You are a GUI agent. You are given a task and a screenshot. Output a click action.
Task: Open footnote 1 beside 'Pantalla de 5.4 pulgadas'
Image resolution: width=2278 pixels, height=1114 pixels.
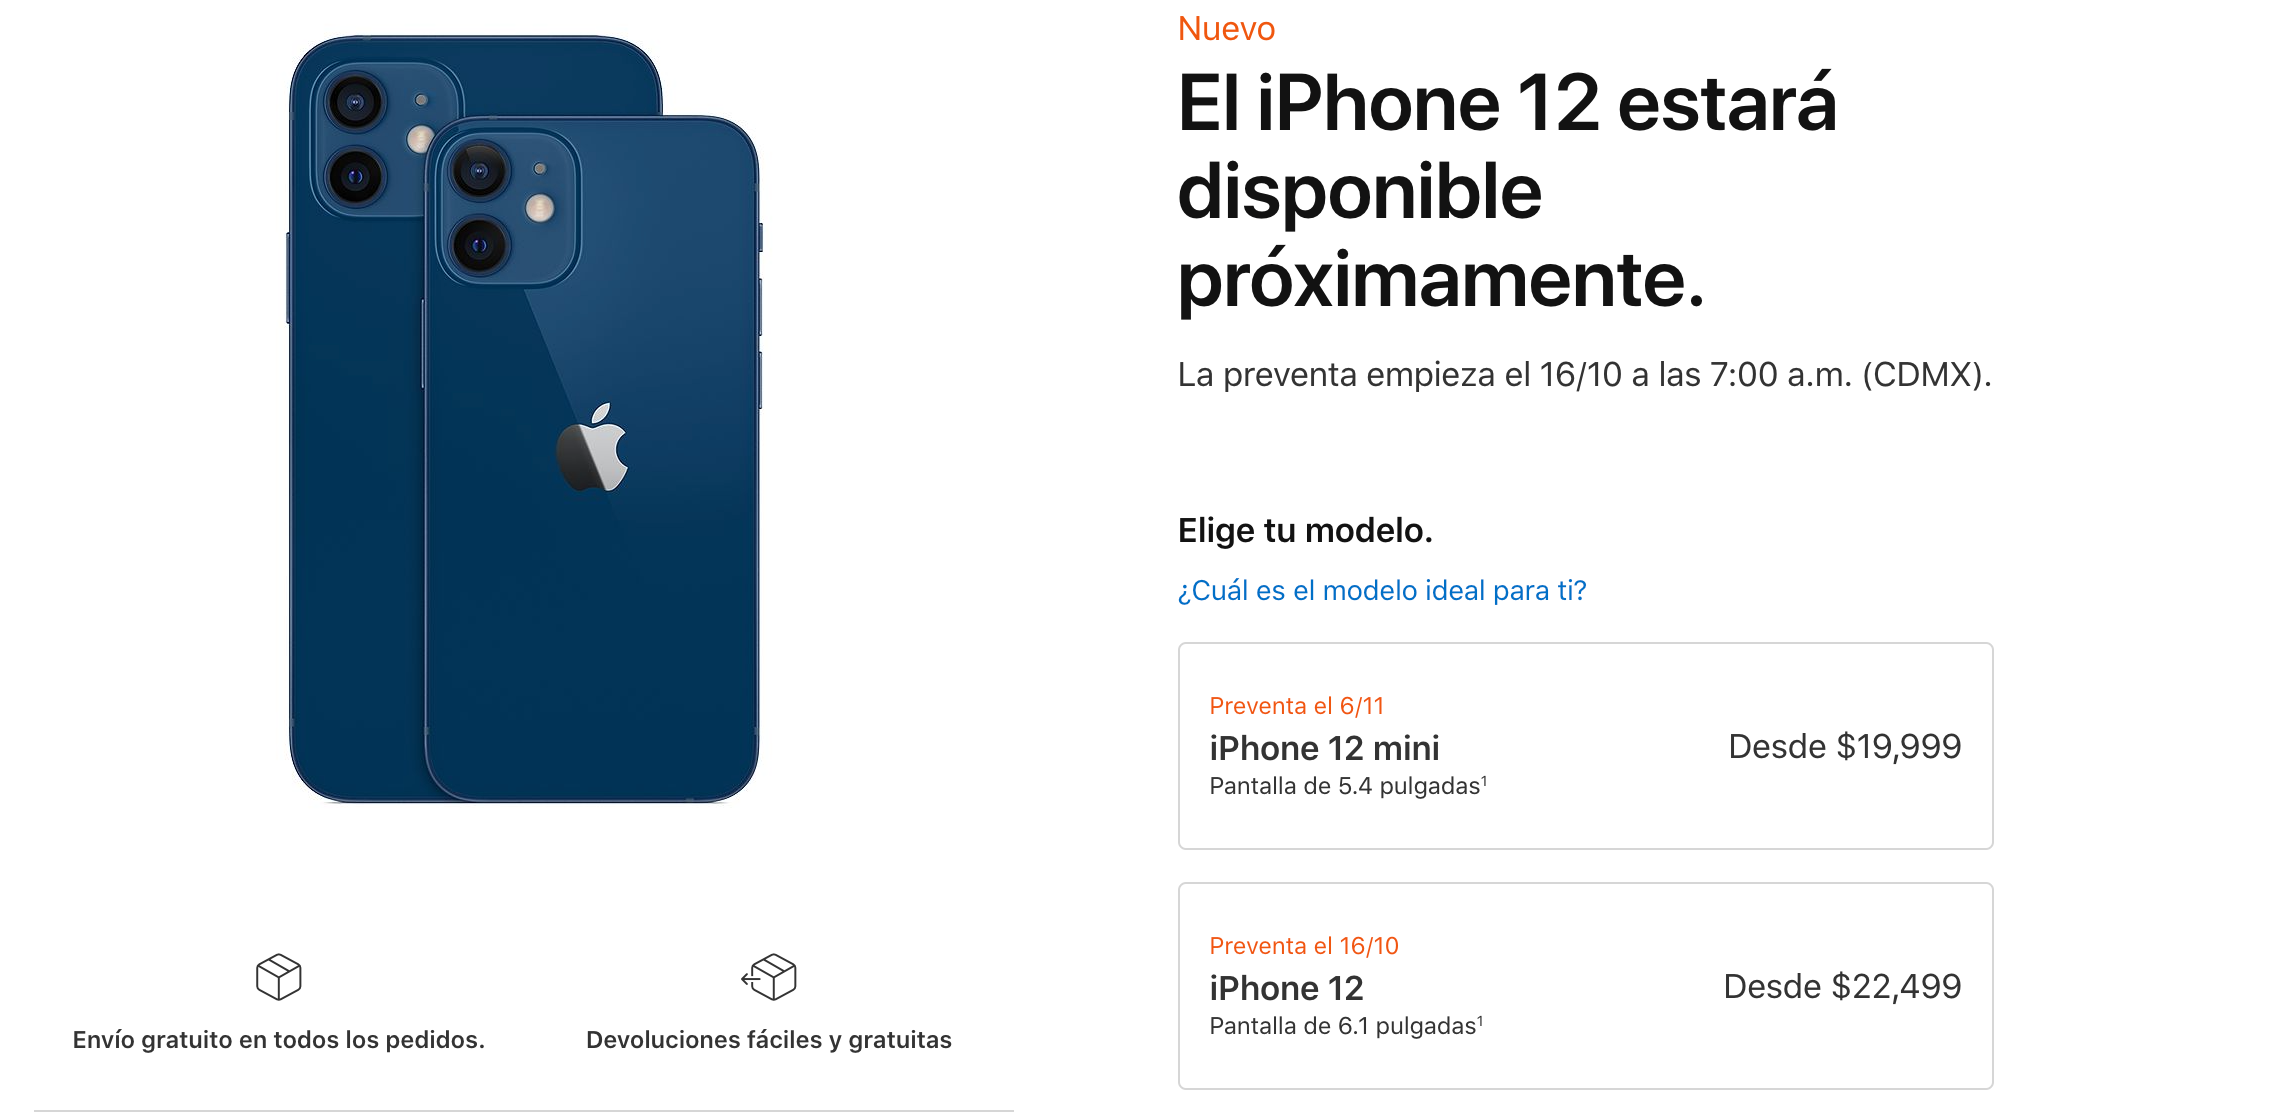pyautogui.click(x=1484, y=780)
